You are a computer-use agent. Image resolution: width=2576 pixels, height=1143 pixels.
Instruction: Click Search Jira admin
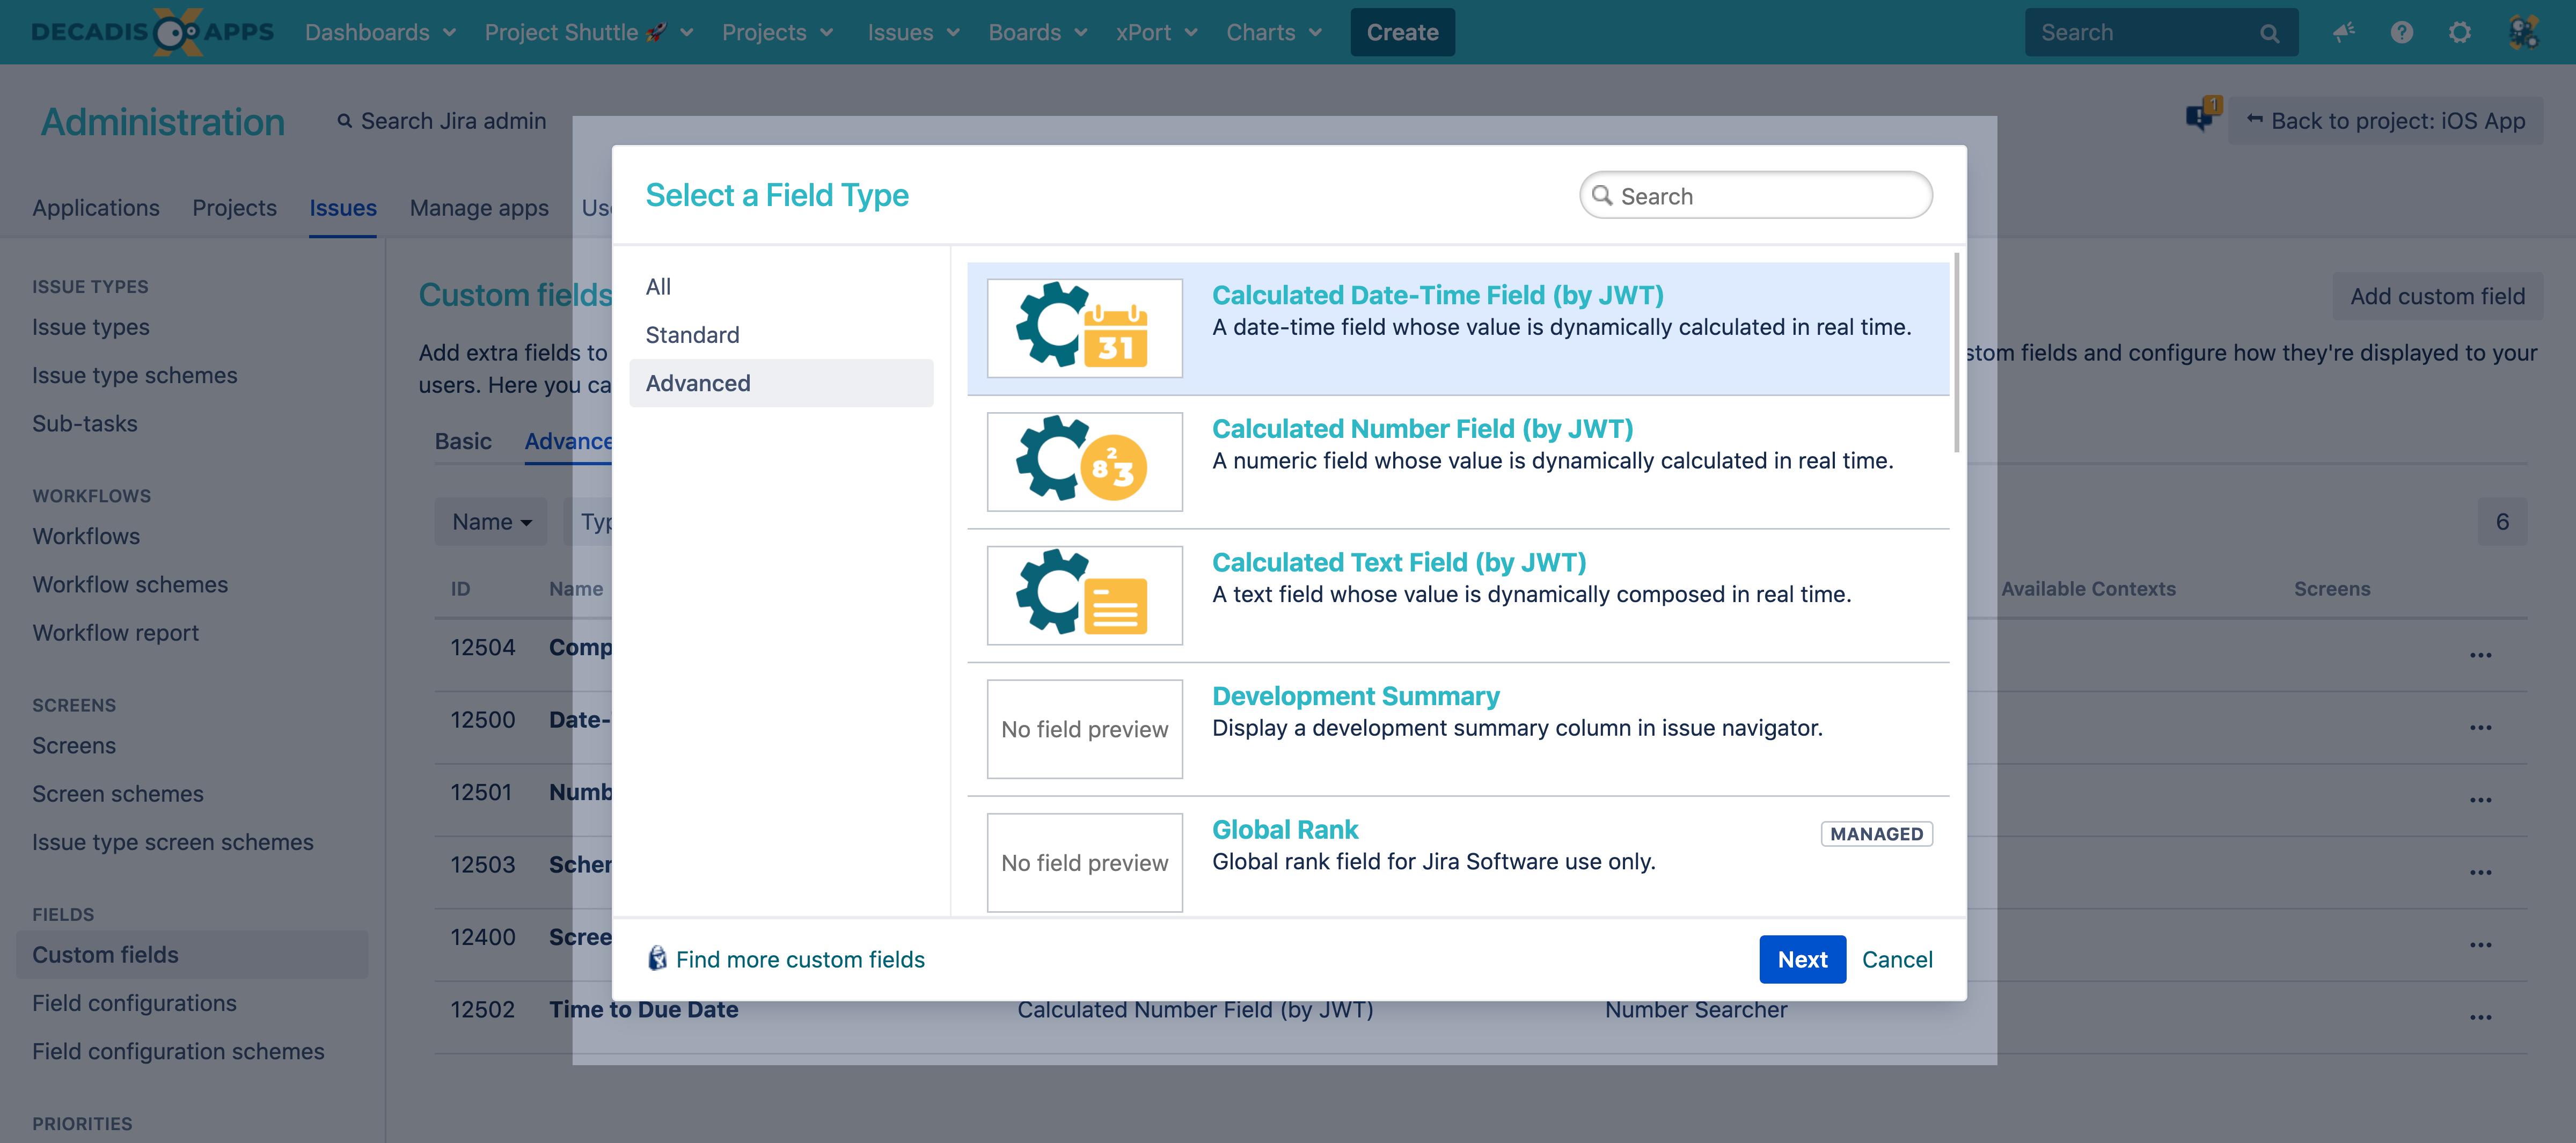tap(441, 121)
